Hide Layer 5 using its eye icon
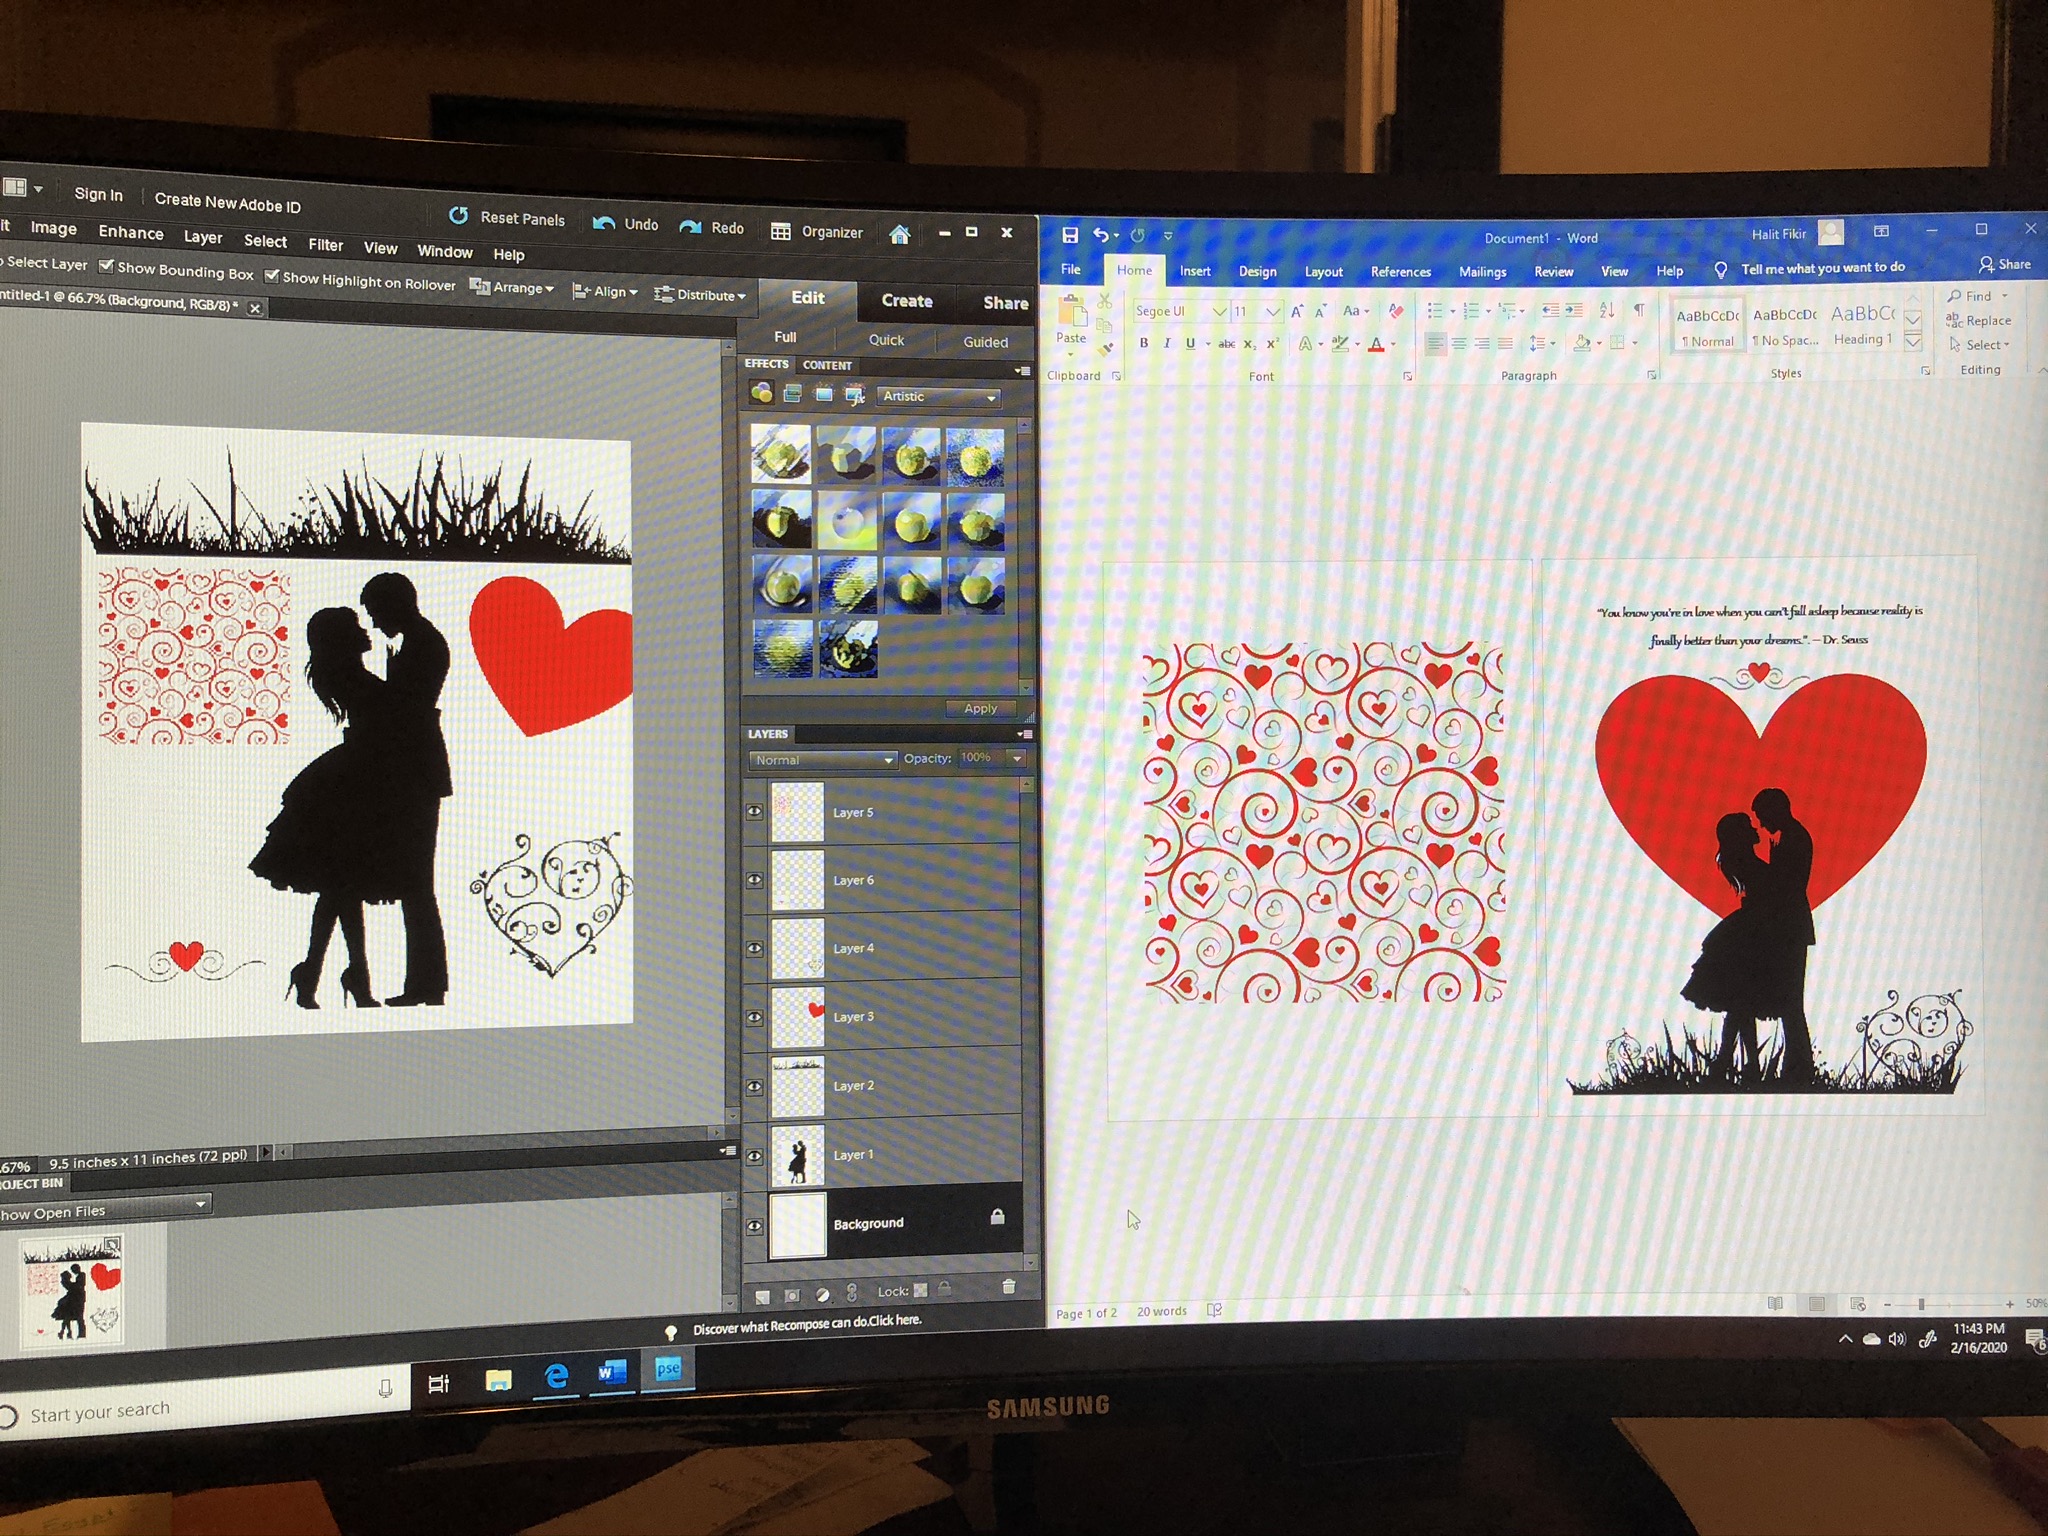This screenshot has height=1536, width=2048. pyautogui.click(x=754, y=812)
